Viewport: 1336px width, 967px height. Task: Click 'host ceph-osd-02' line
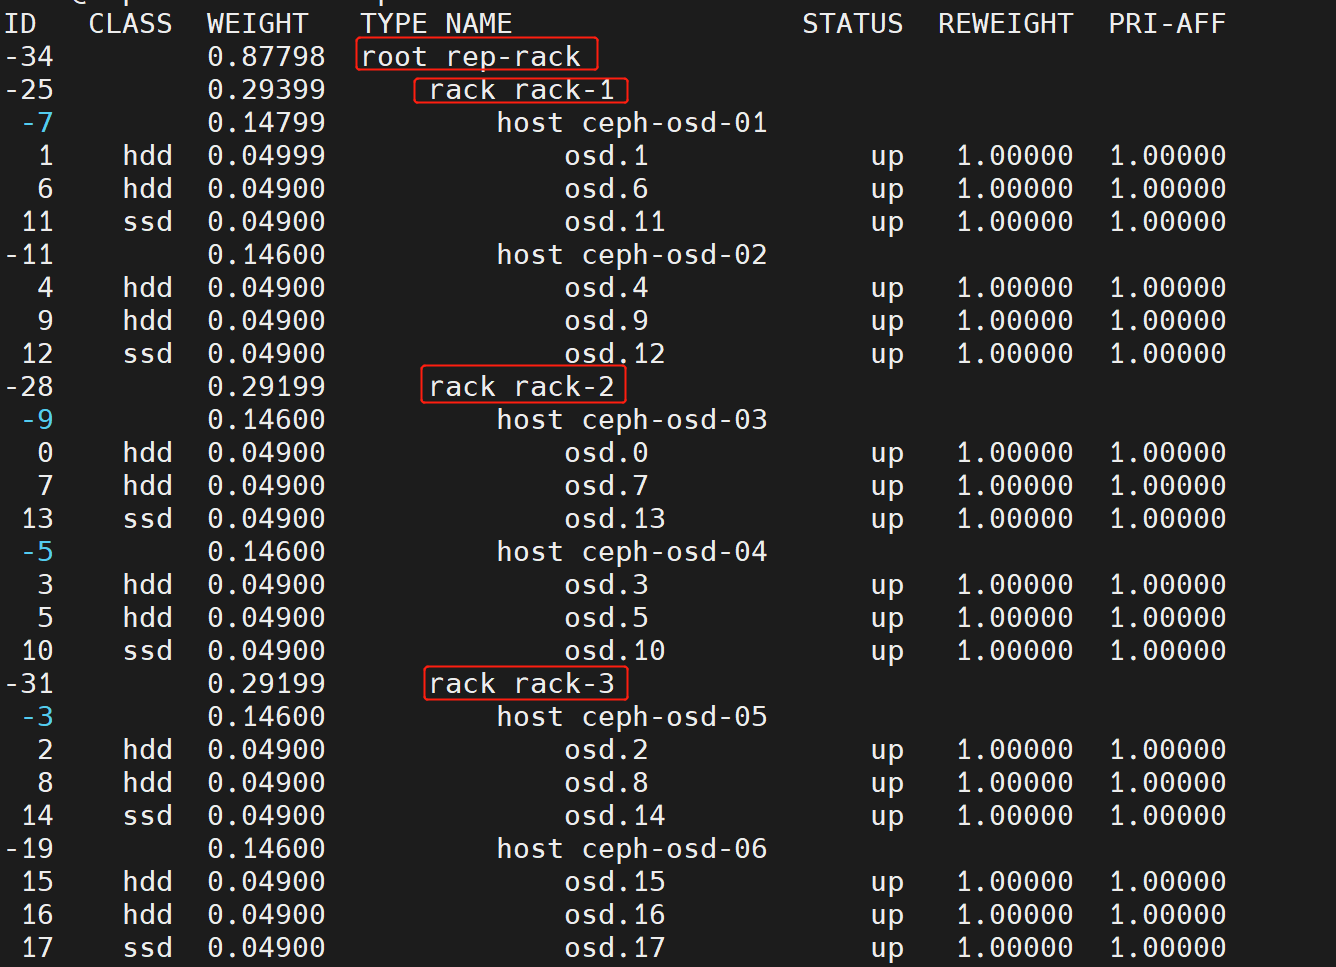[632, 255]
